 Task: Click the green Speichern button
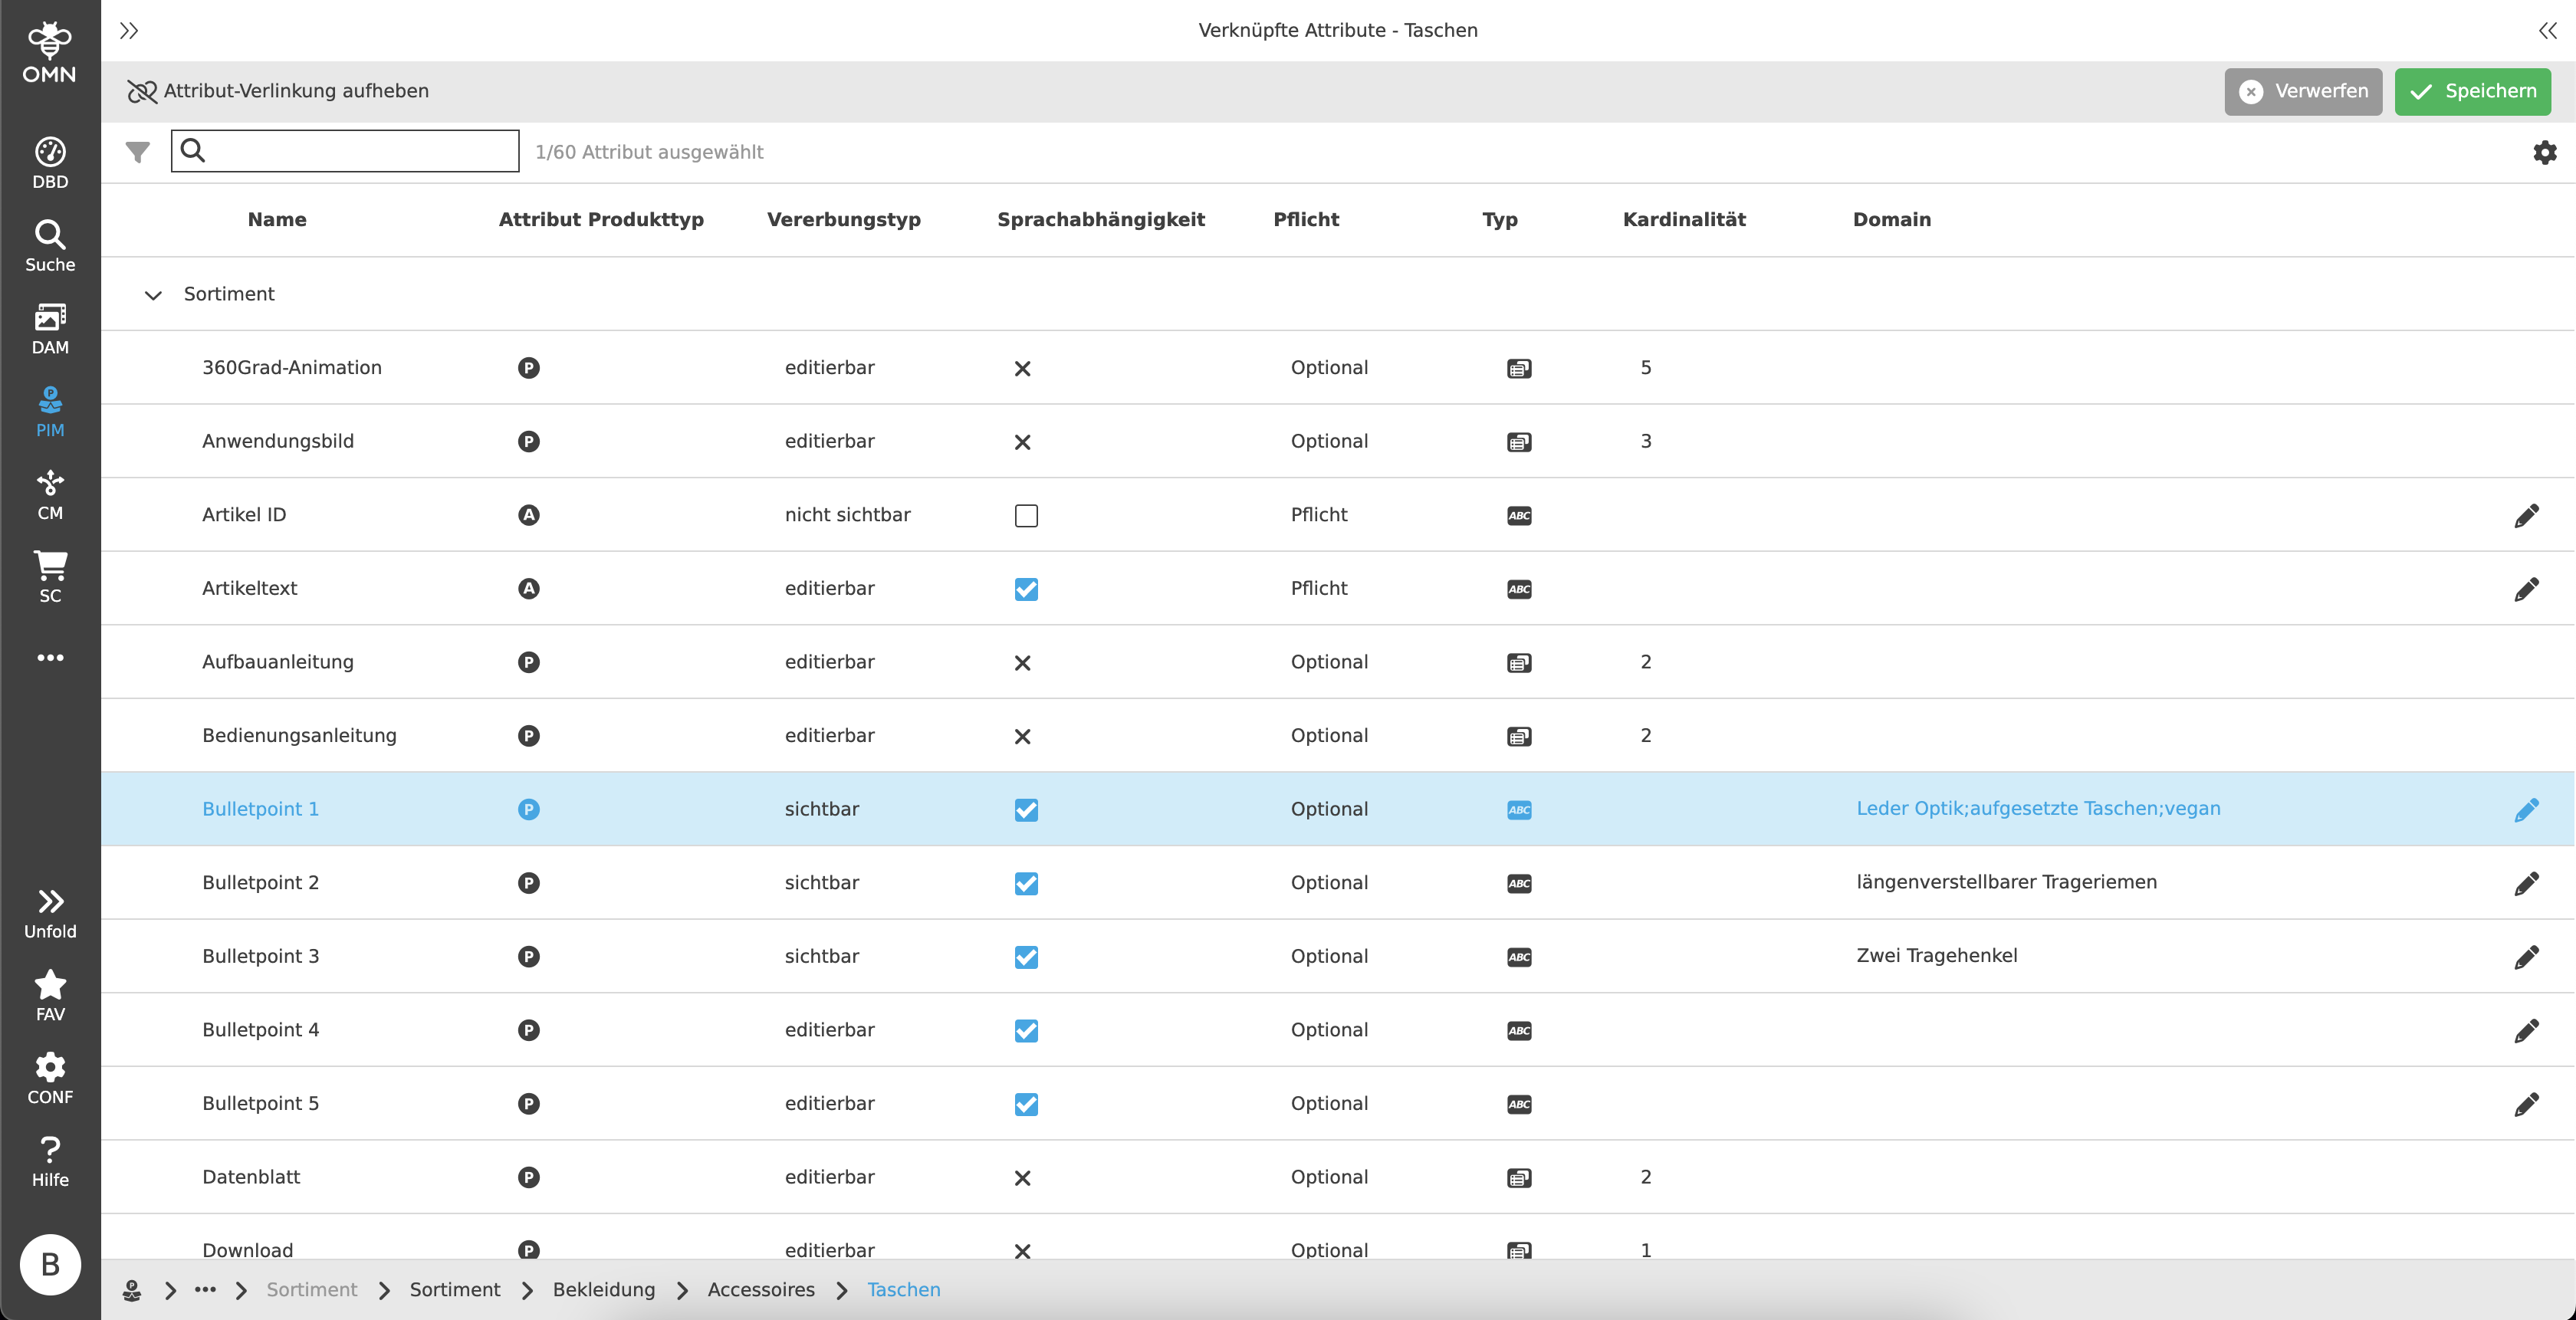coord(2472,92)
